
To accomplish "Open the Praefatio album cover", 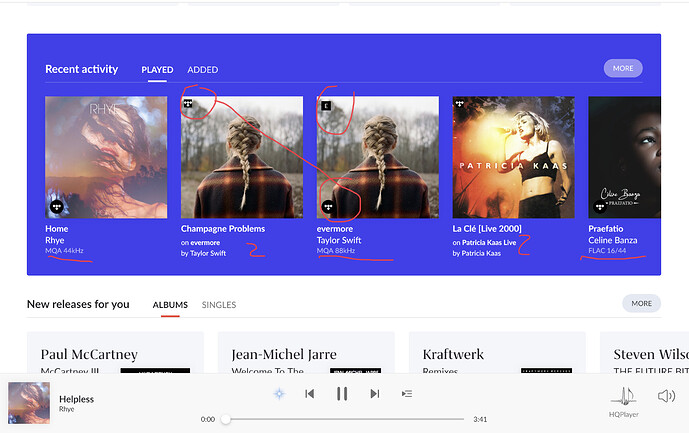I will tap(624, 157).
